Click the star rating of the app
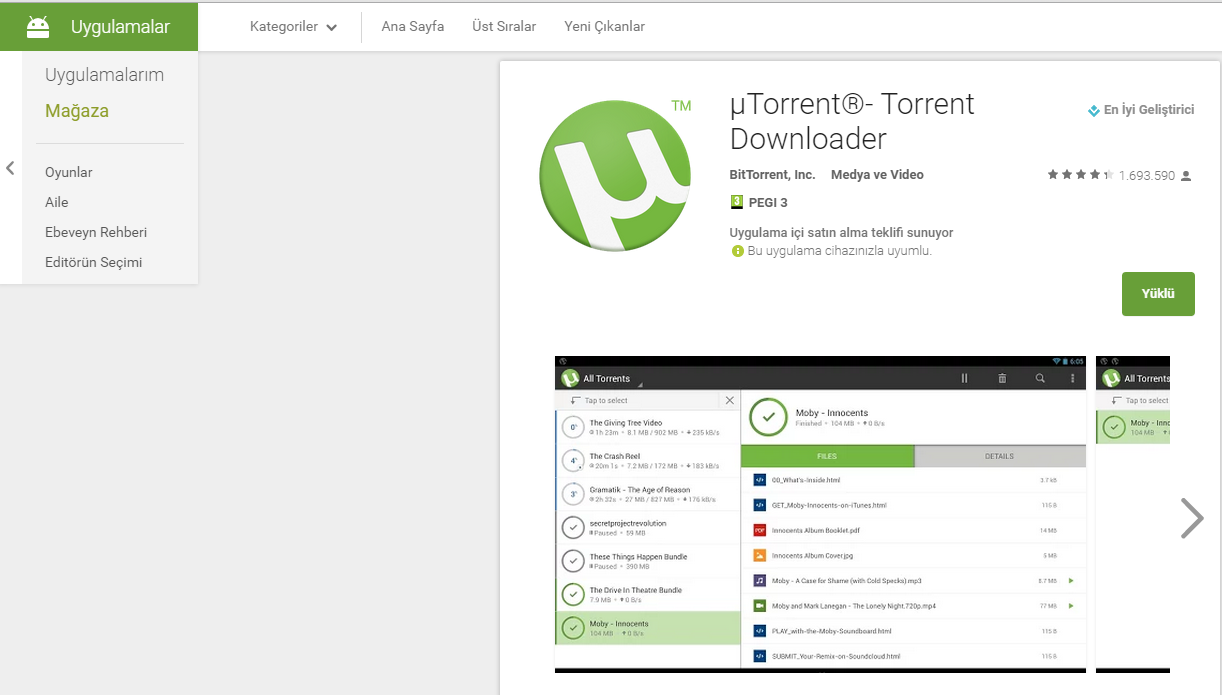This screenshot has width=1224, height=695. [1080, 175]
